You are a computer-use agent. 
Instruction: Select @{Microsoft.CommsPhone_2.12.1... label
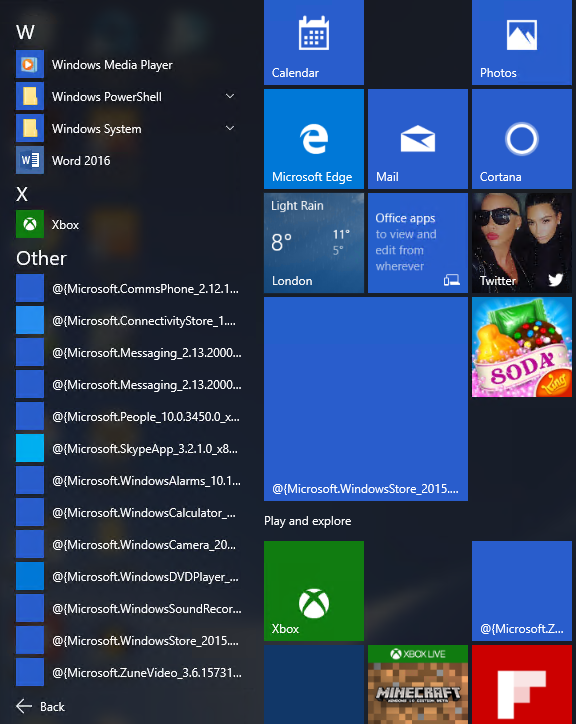pyautogui.click(x=146, y=289)
